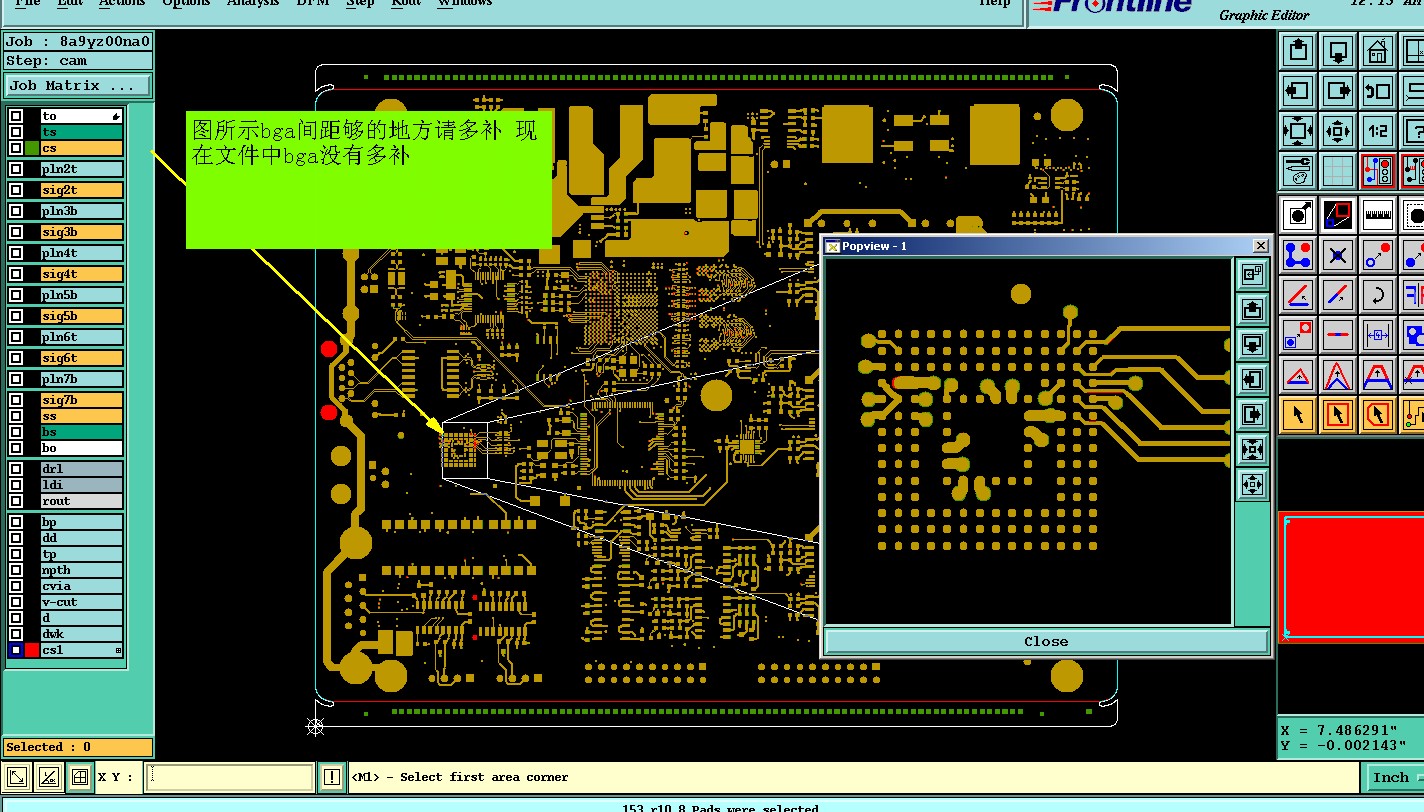The height and width of the screenshot is (812, 1424).
Task: Open the Job Matrix button
Action: [x=77, y=86]
